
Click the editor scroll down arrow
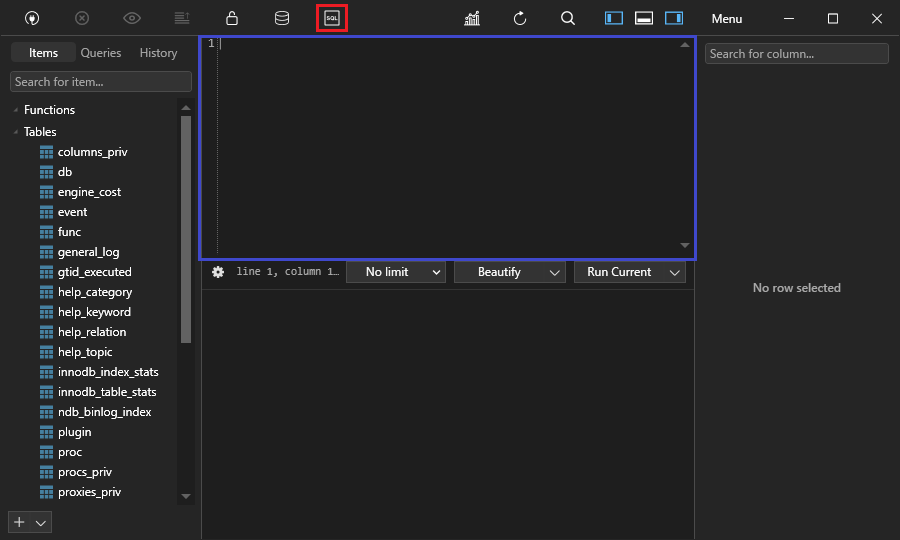pyautogui.click(x=685, y=246)
